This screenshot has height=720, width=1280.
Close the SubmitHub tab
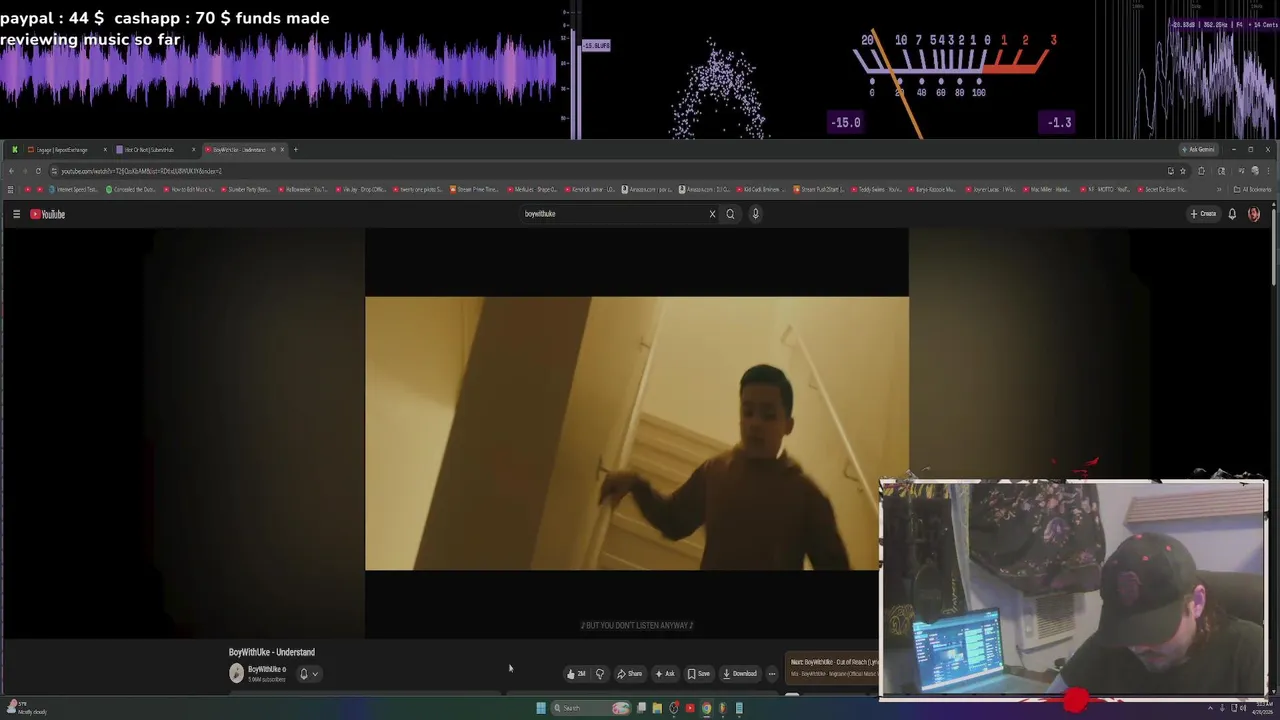click(x=193, y=150)
